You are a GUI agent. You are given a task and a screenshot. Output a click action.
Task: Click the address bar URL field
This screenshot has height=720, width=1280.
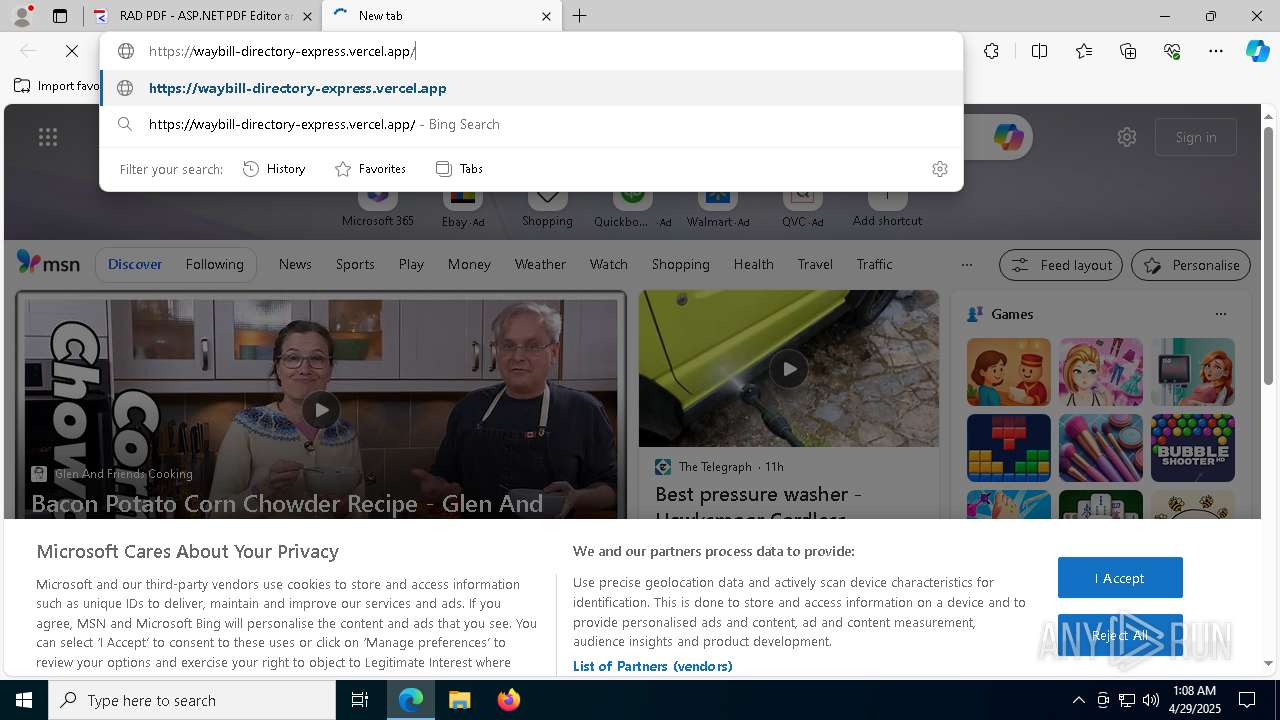click(531, 51)
